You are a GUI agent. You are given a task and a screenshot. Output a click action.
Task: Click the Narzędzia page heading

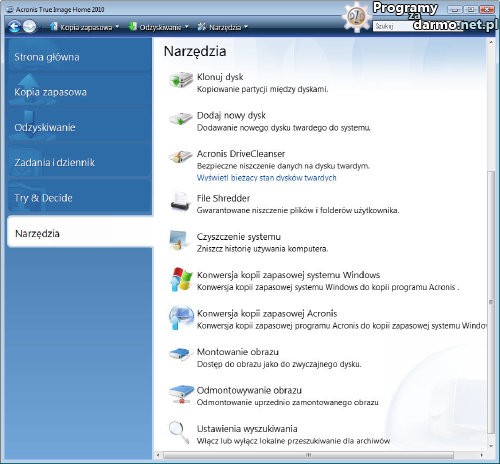[x=195, y=51]
